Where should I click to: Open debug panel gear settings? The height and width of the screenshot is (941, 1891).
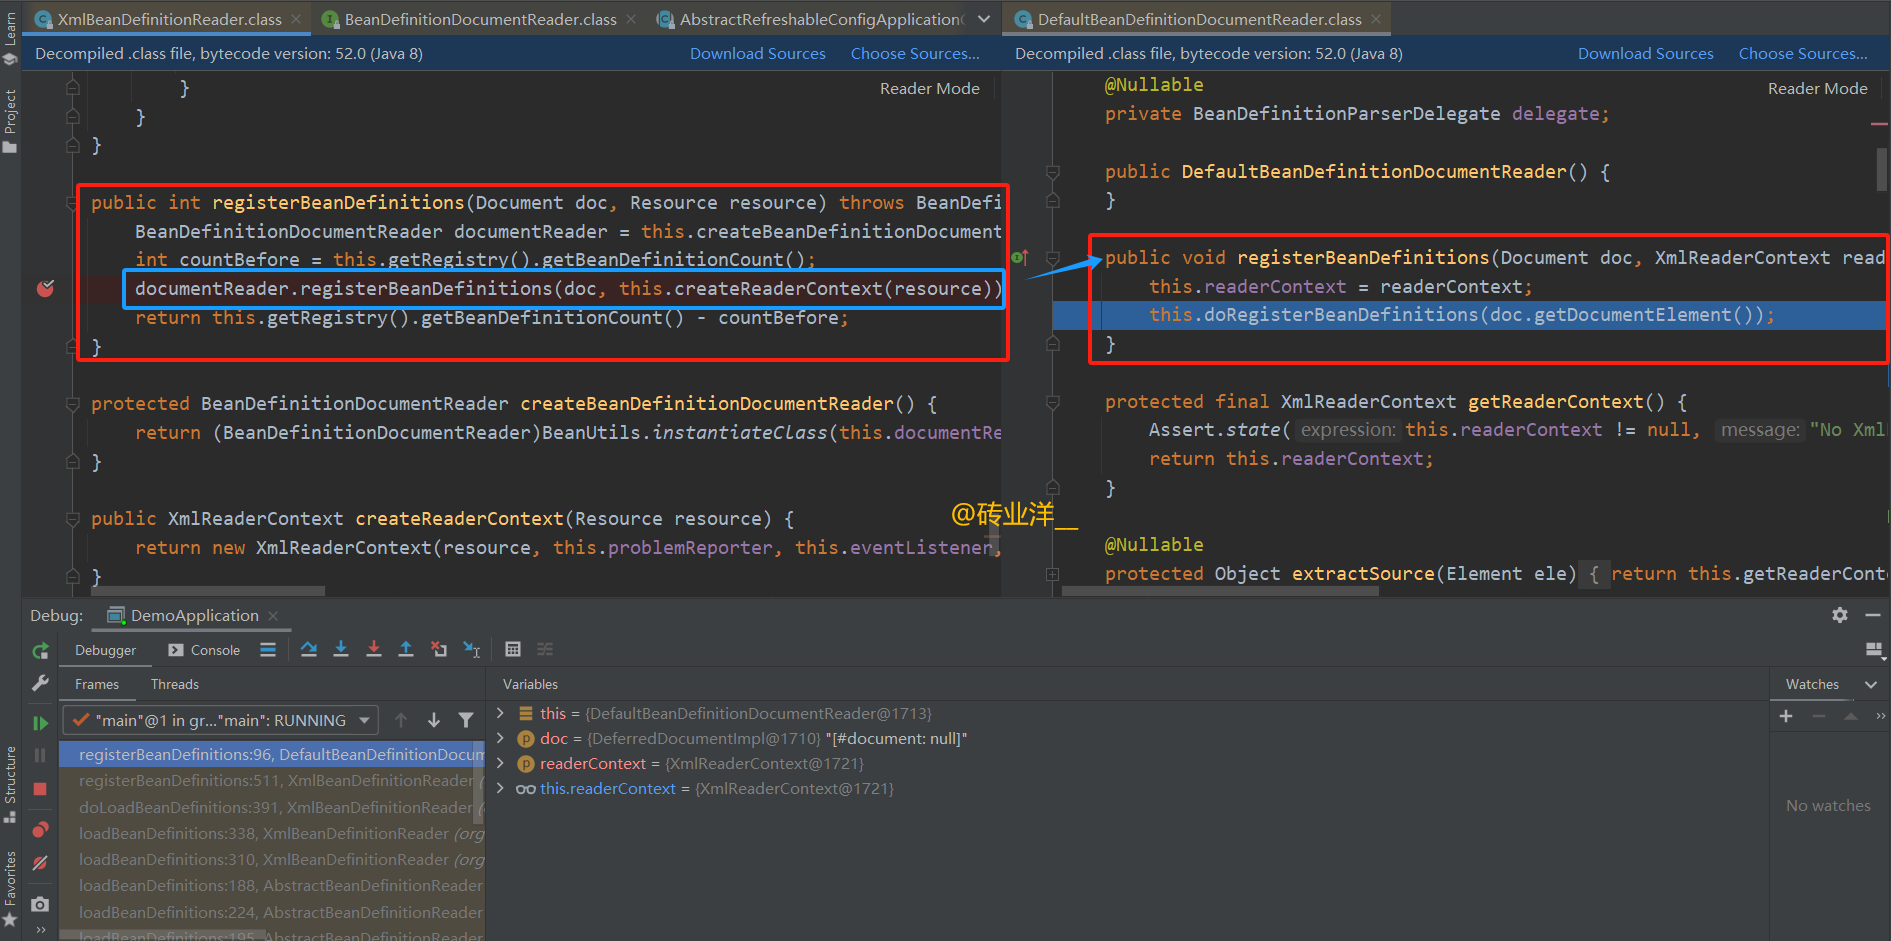[x=1840, y=615]
